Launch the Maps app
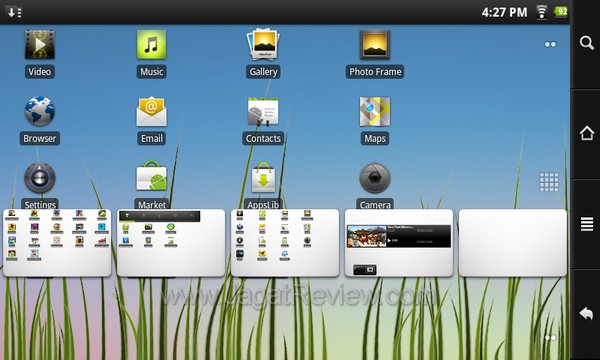Image resolution: width=600 pixels, height=360 pixels. 375,111
